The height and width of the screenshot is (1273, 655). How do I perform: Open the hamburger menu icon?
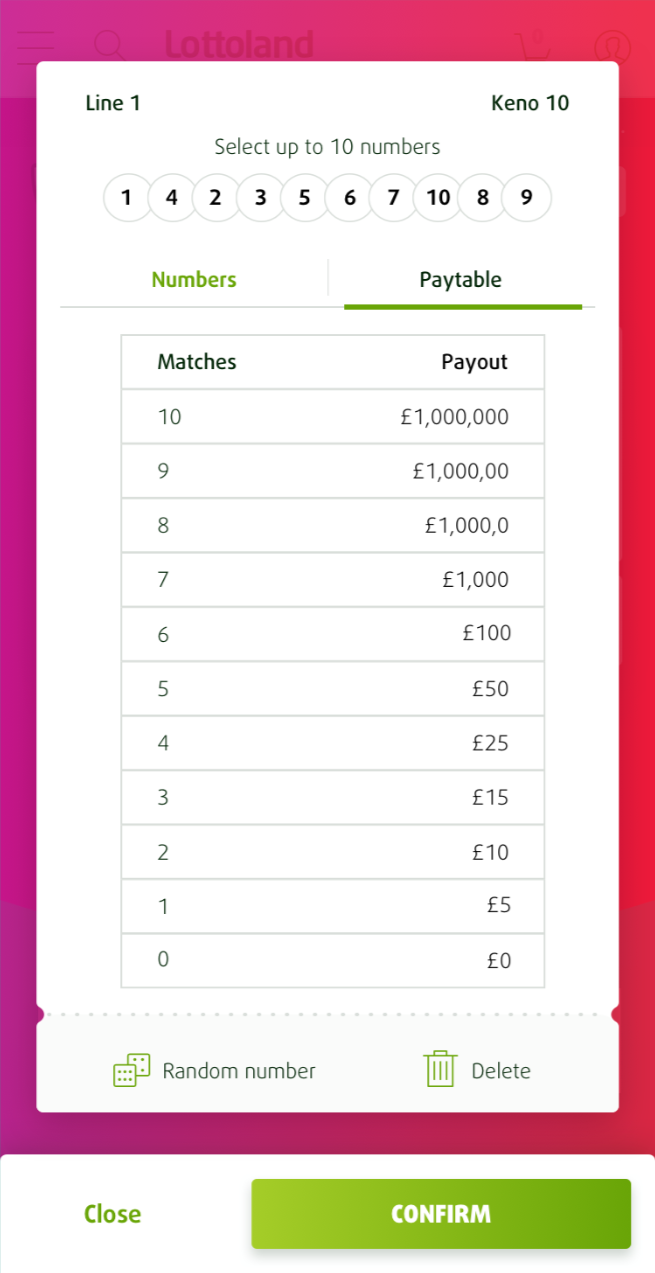36,46
